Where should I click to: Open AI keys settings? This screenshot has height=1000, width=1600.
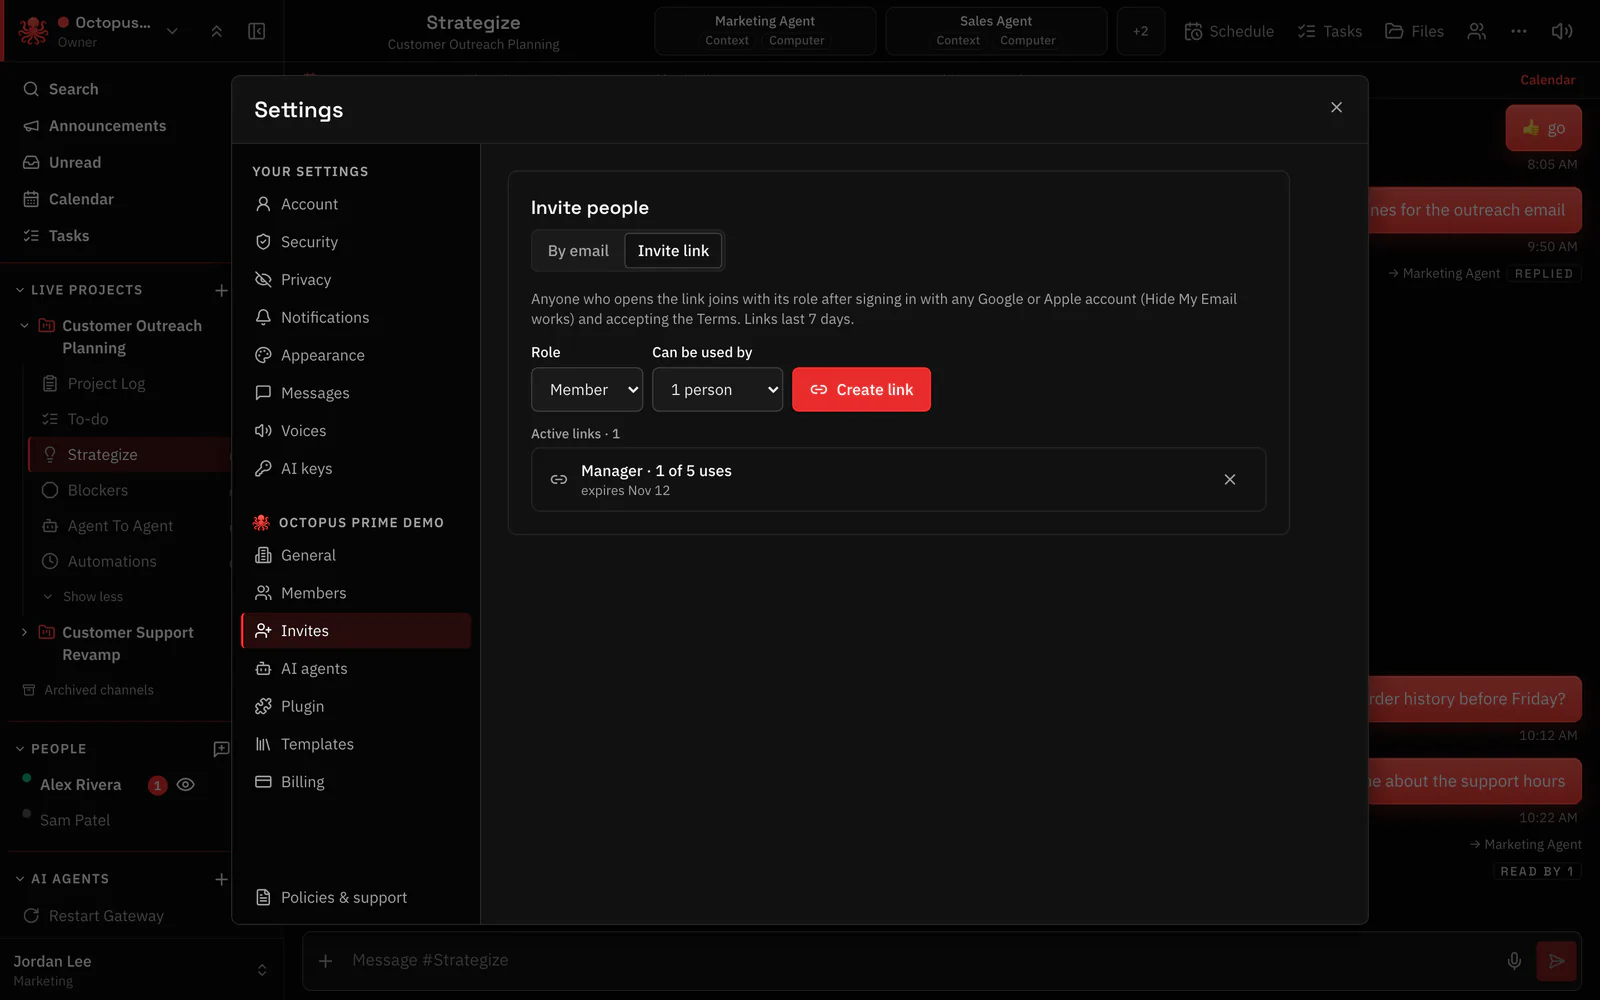356,468
